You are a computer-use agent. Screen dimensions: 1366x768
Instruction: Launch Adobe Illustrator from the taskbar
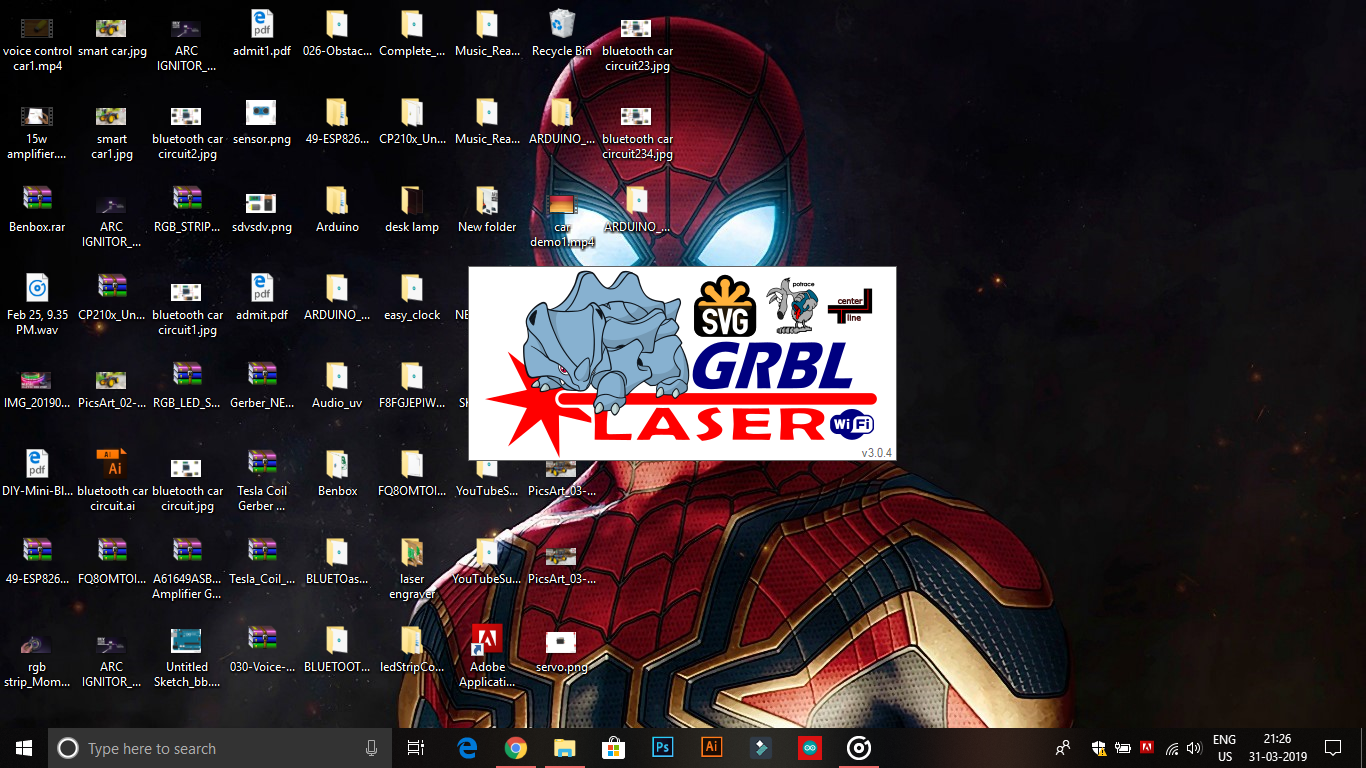pyautogui.click(x=711, y=747)
